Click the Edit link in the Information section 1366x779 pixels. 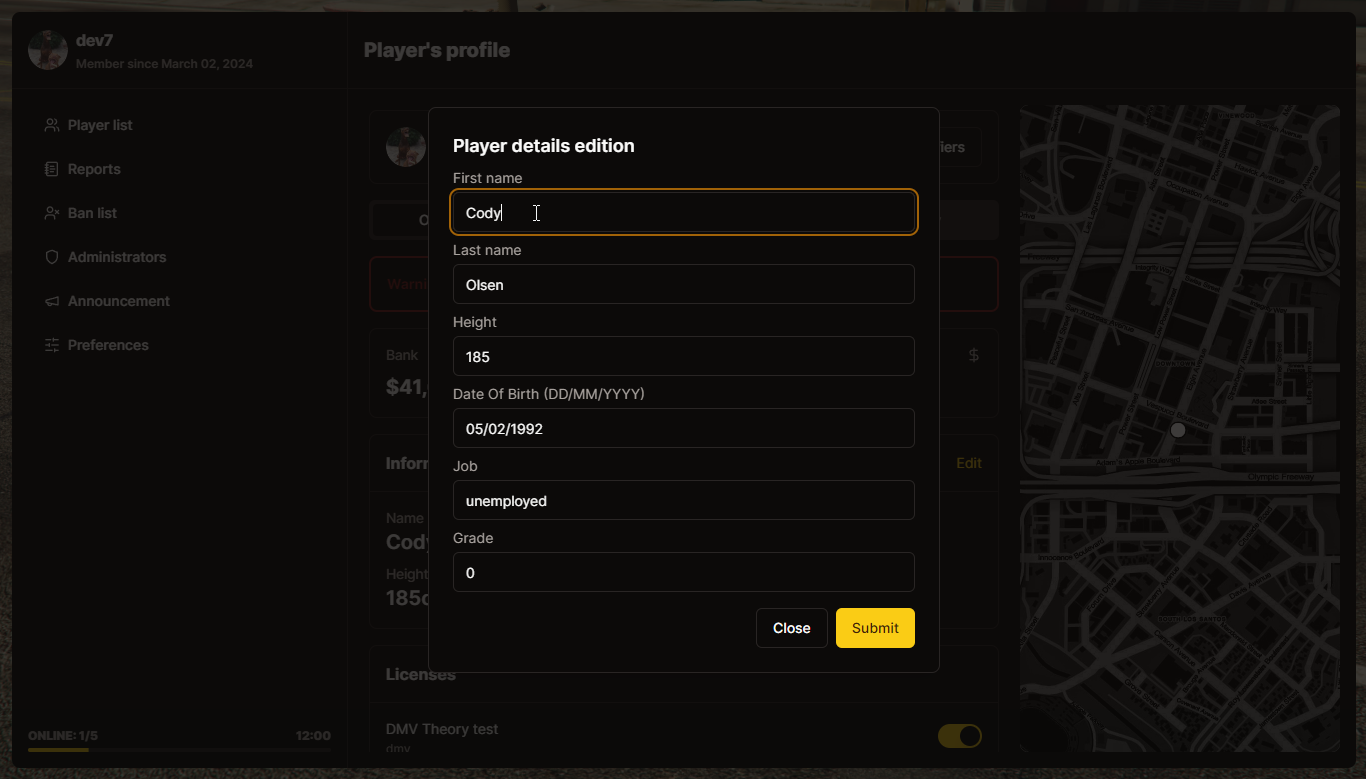968,463
